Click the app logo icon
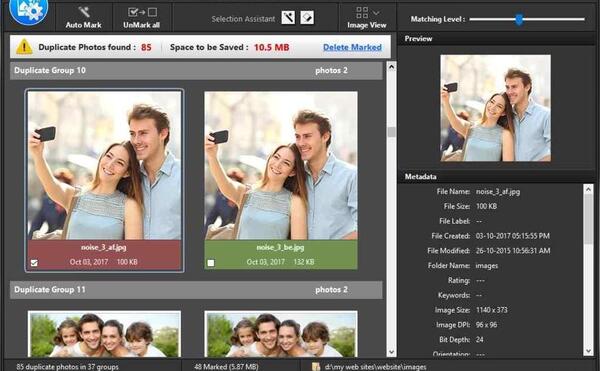600x371 pixels. pos(29,11)
